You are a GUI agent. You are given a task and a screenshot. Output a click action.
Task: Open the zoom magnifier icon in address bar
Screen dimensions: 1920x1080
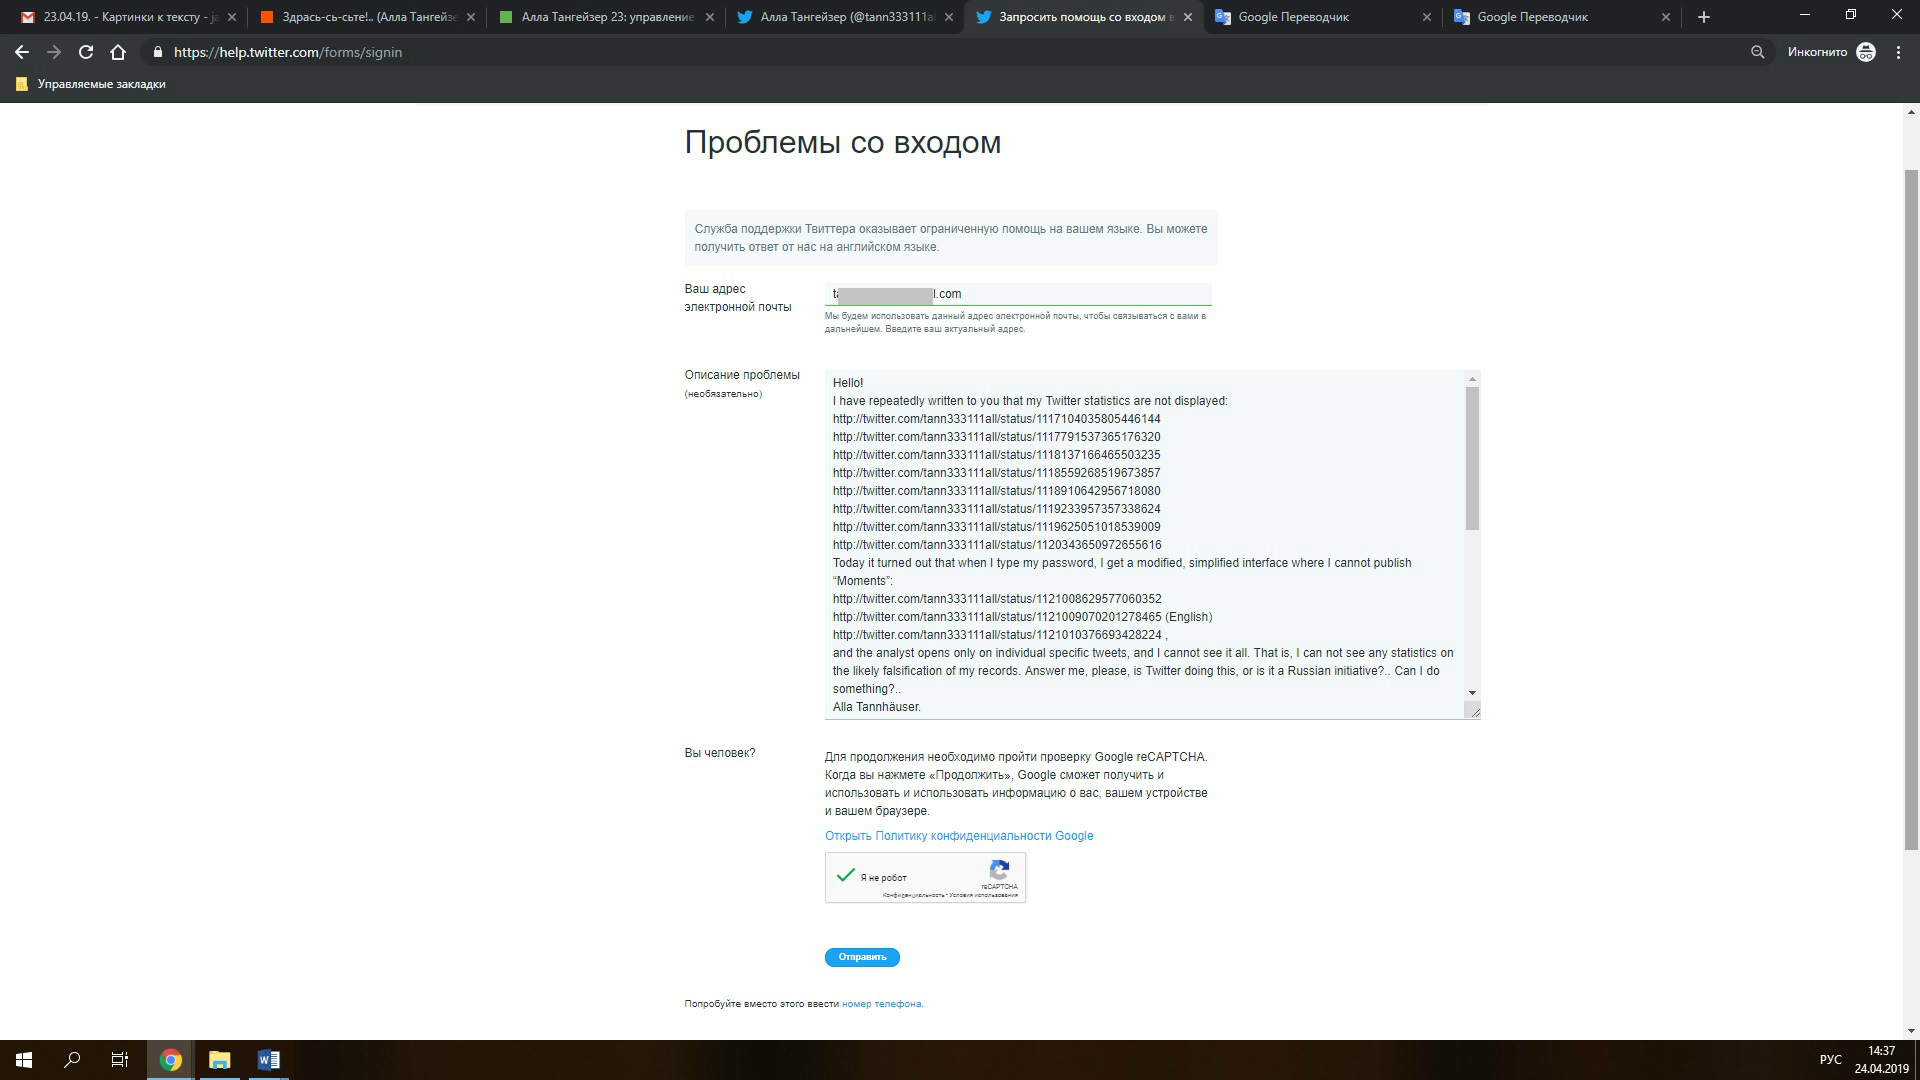coord(1757,52)
